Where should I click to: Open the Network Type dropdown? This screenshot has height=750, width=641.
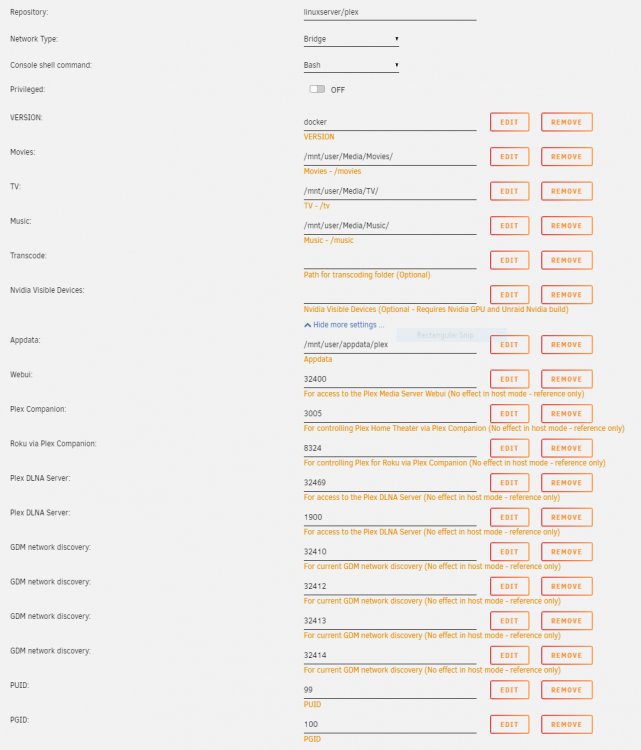351,39
